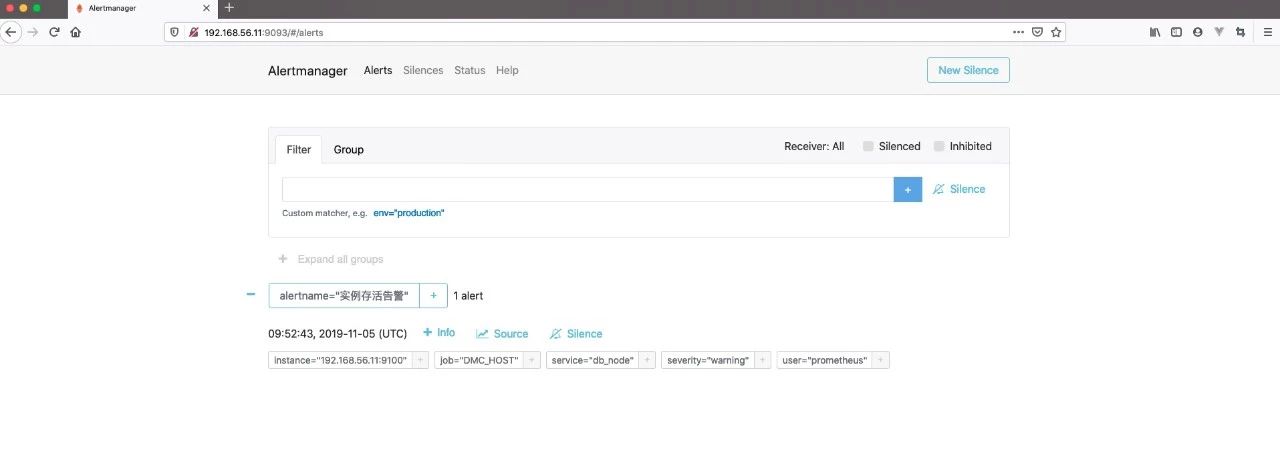Open the Silences navigation item

tap(423, 71)
